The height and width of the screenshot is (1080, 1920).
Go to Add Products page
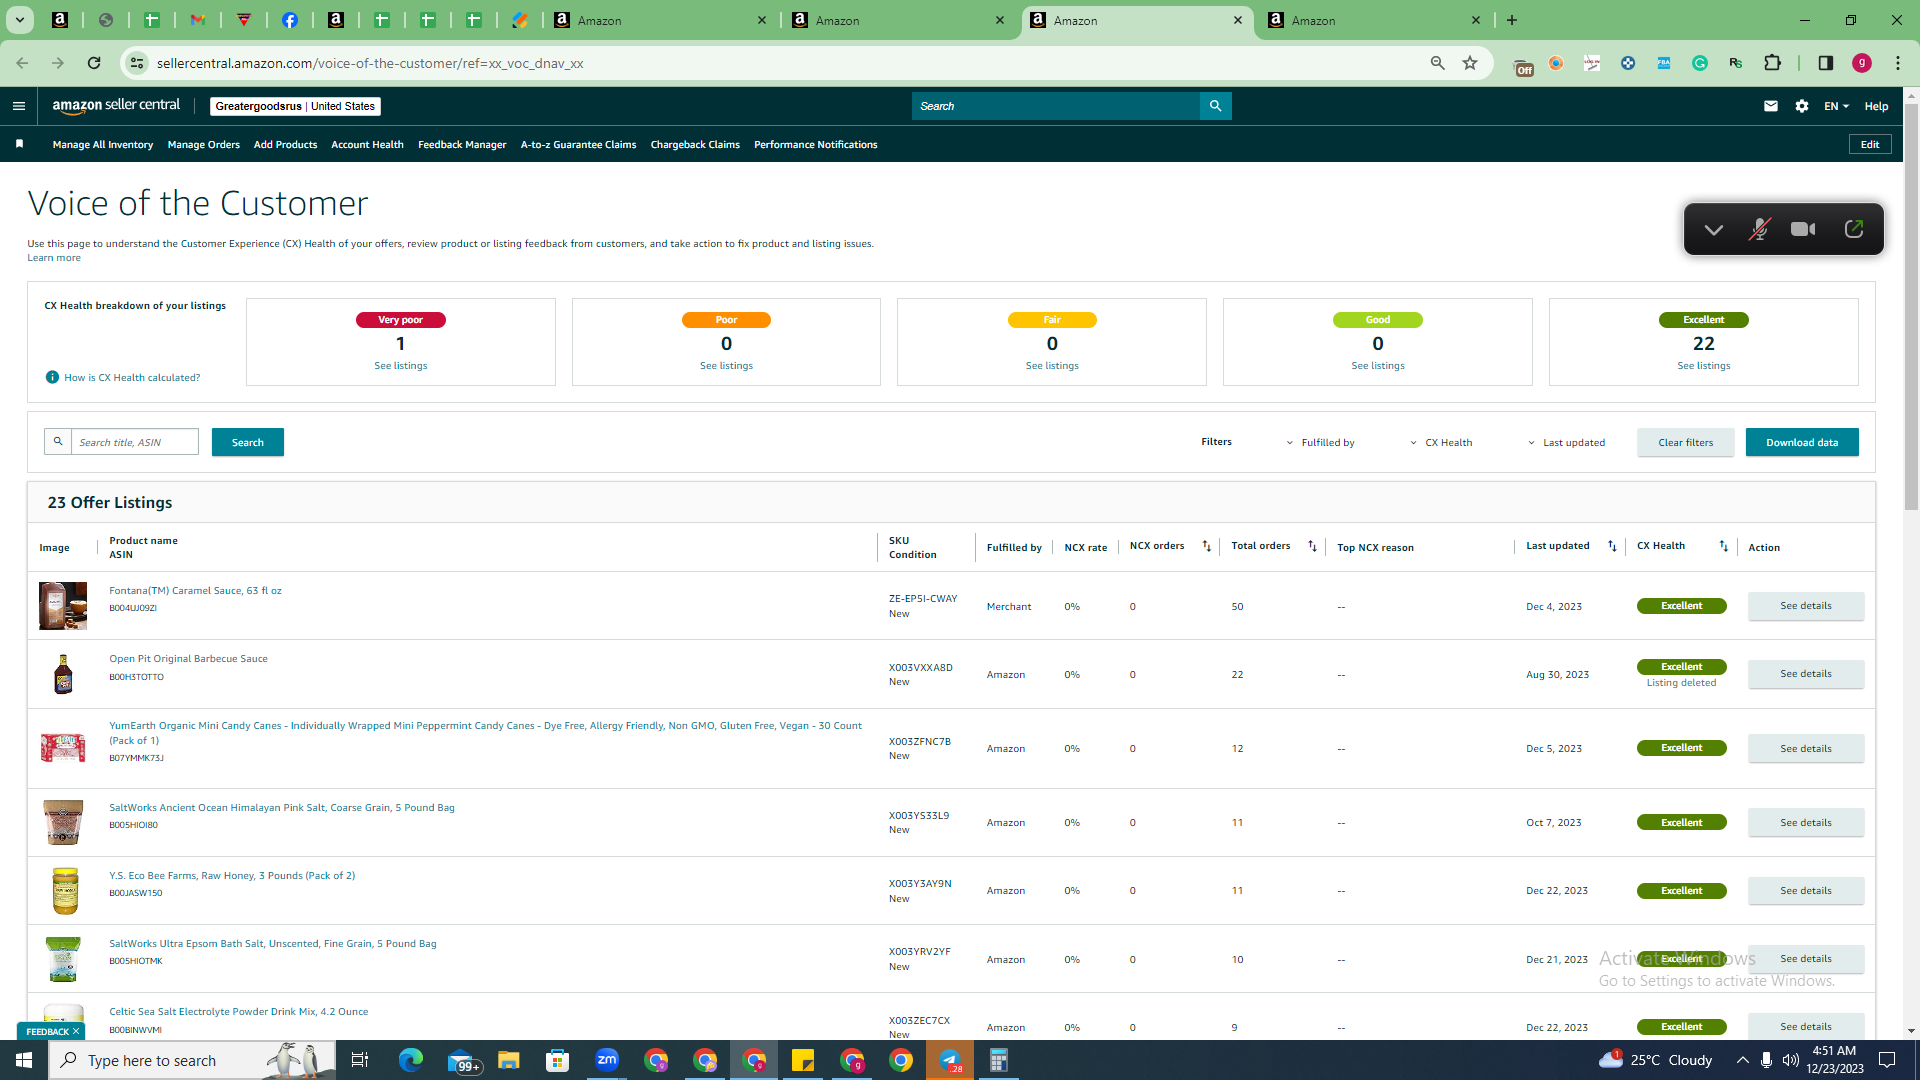pos(285,144)
